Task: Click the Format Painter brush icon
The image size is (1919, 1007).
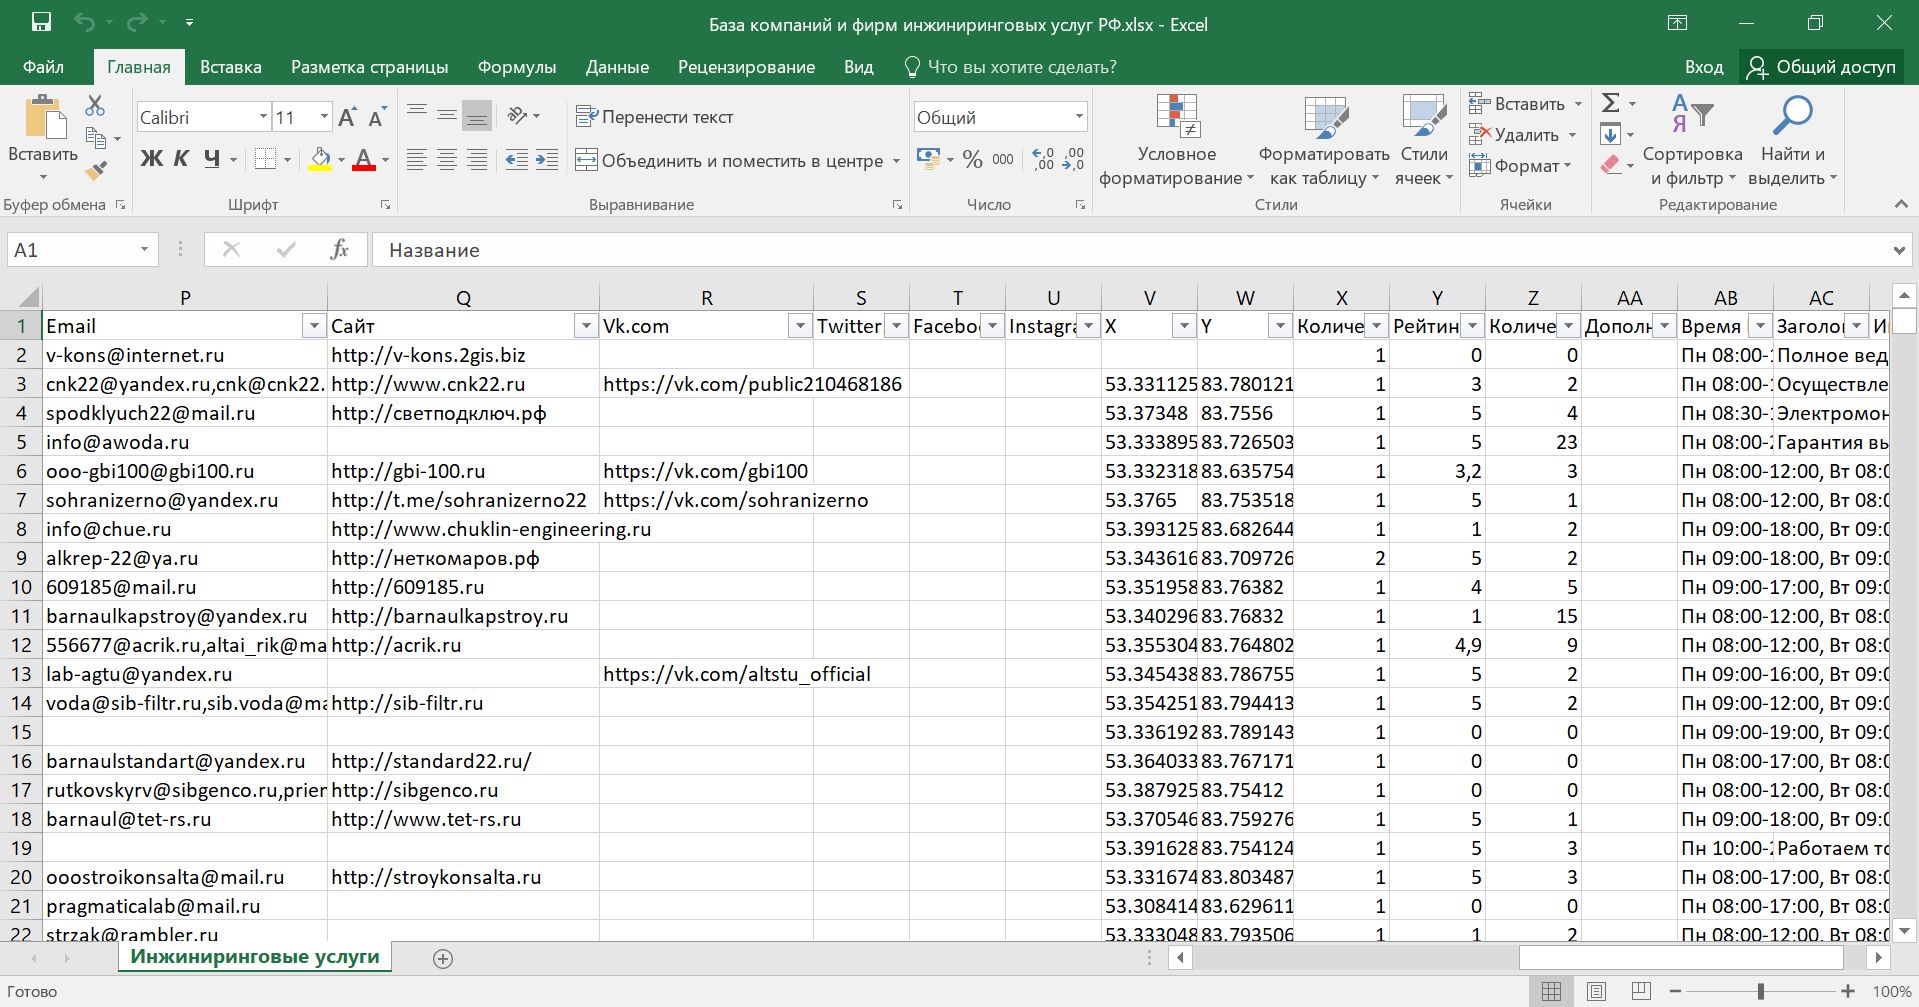Action: pyautogui.click(x=96, y=171)
